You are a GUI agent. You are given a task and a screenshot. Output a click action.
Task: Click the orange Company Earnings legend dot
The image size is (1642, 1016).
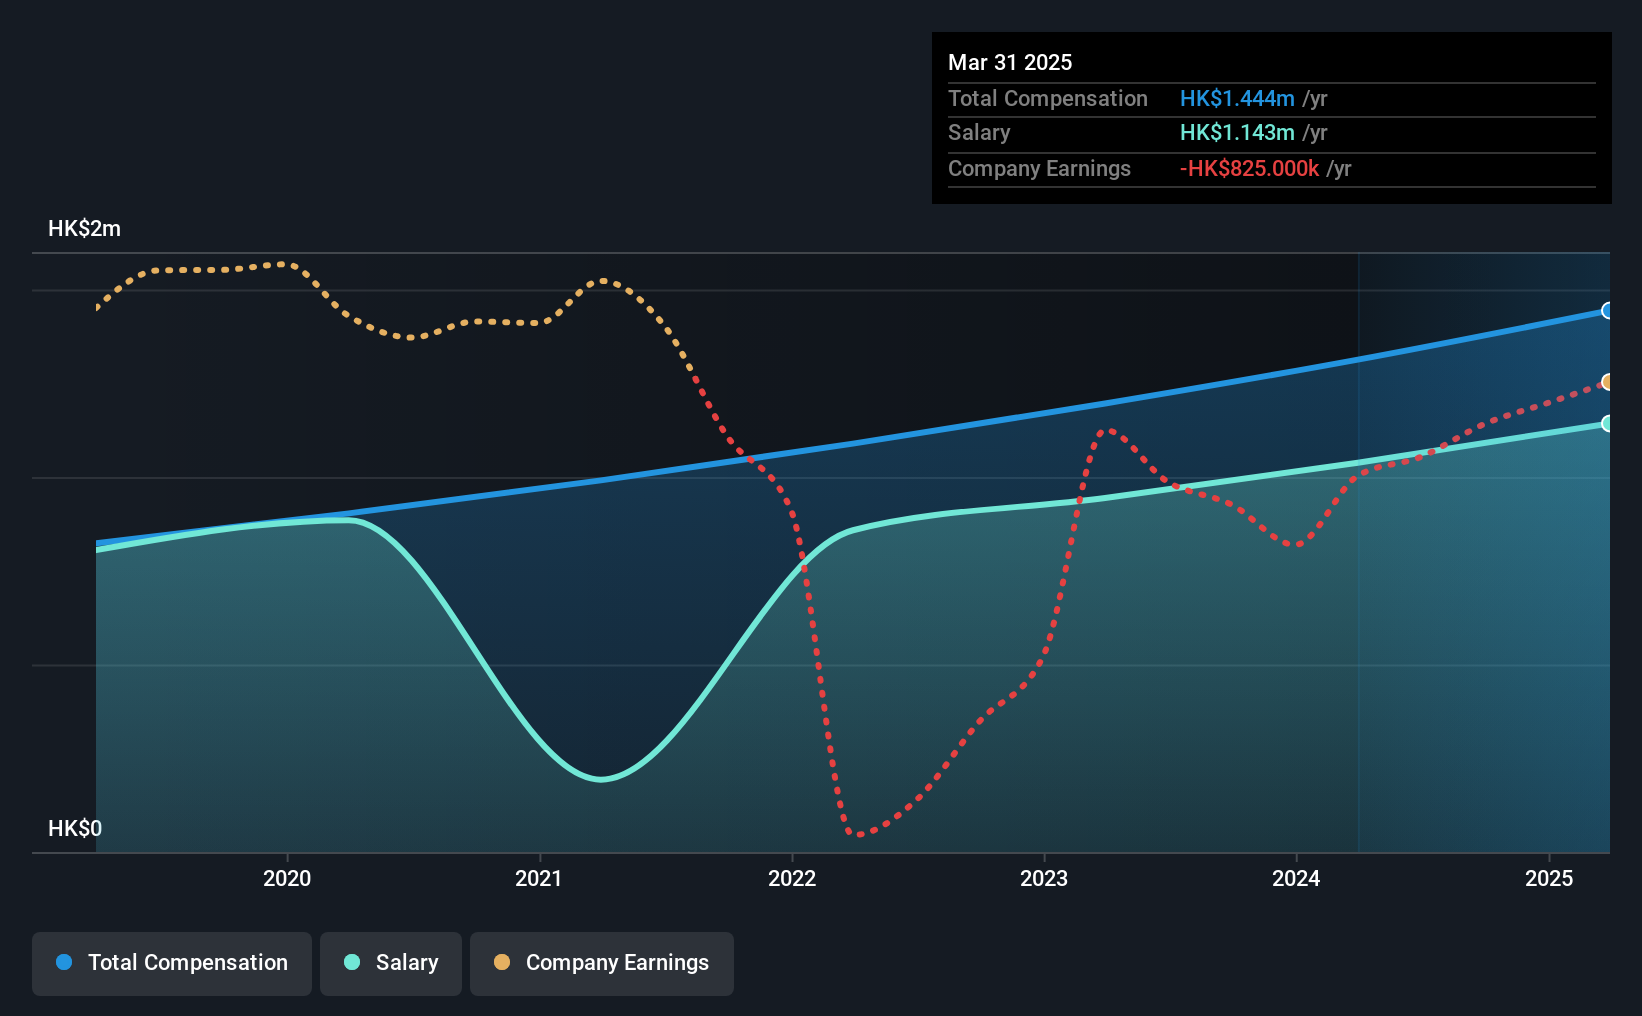tap(502, 962)
